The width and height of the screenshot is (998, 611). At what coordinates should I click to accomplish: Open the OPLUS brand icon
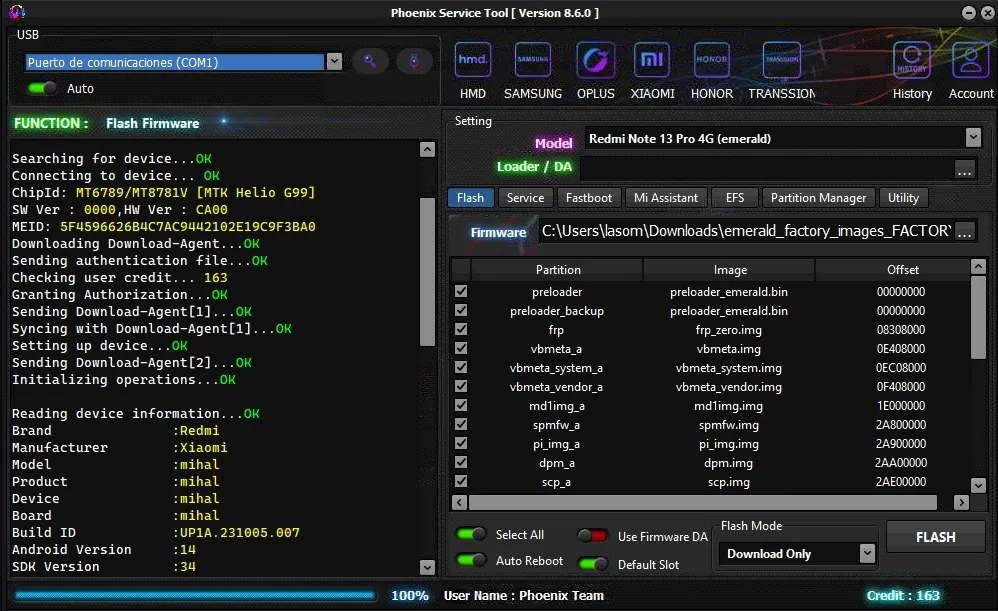[596, 60]
